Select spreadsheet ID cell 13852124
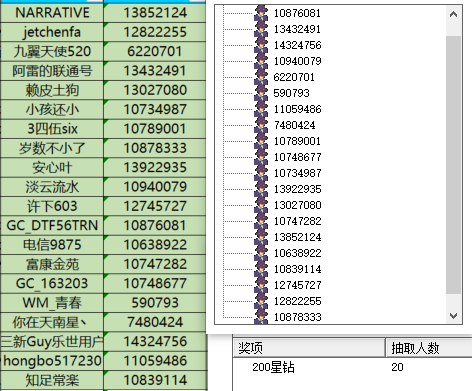 pos(155,13)
